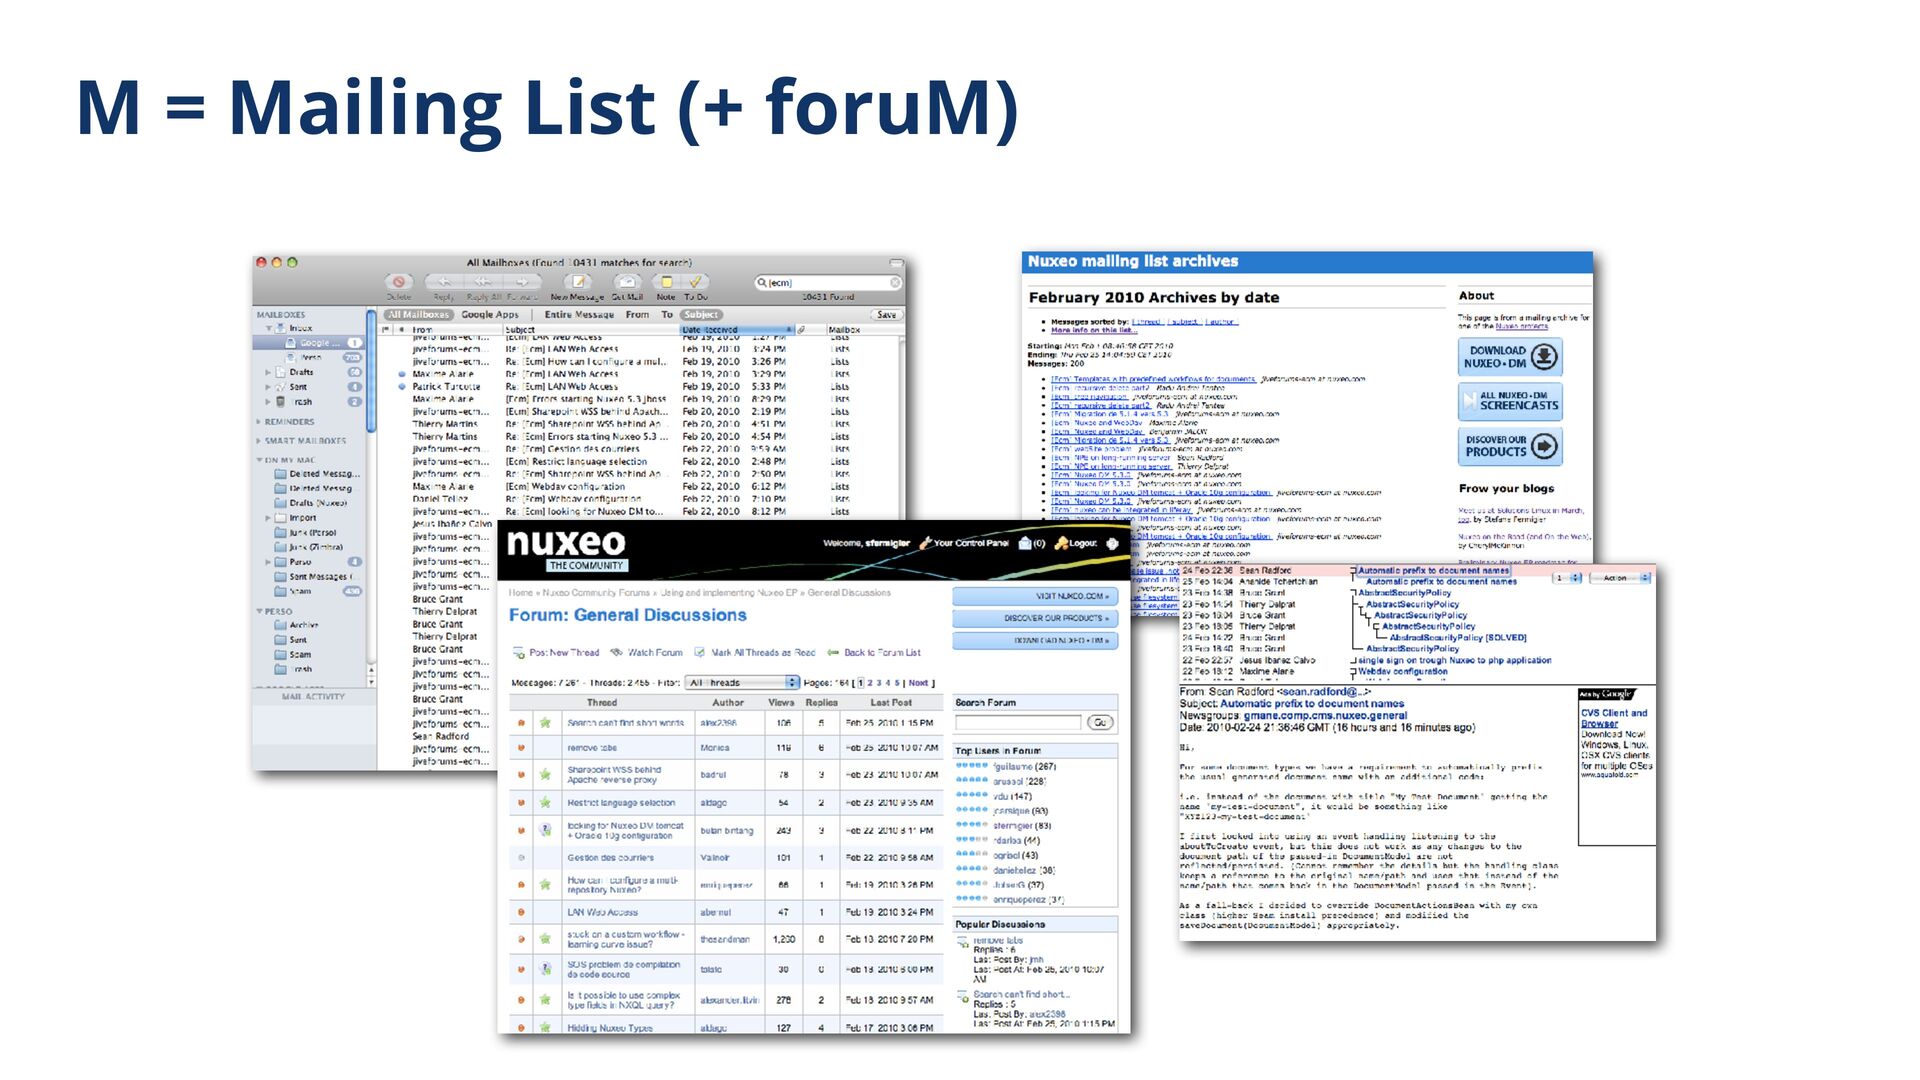Go to forum page 2
Screen dimensions: 1920x1080
(870, 683)
